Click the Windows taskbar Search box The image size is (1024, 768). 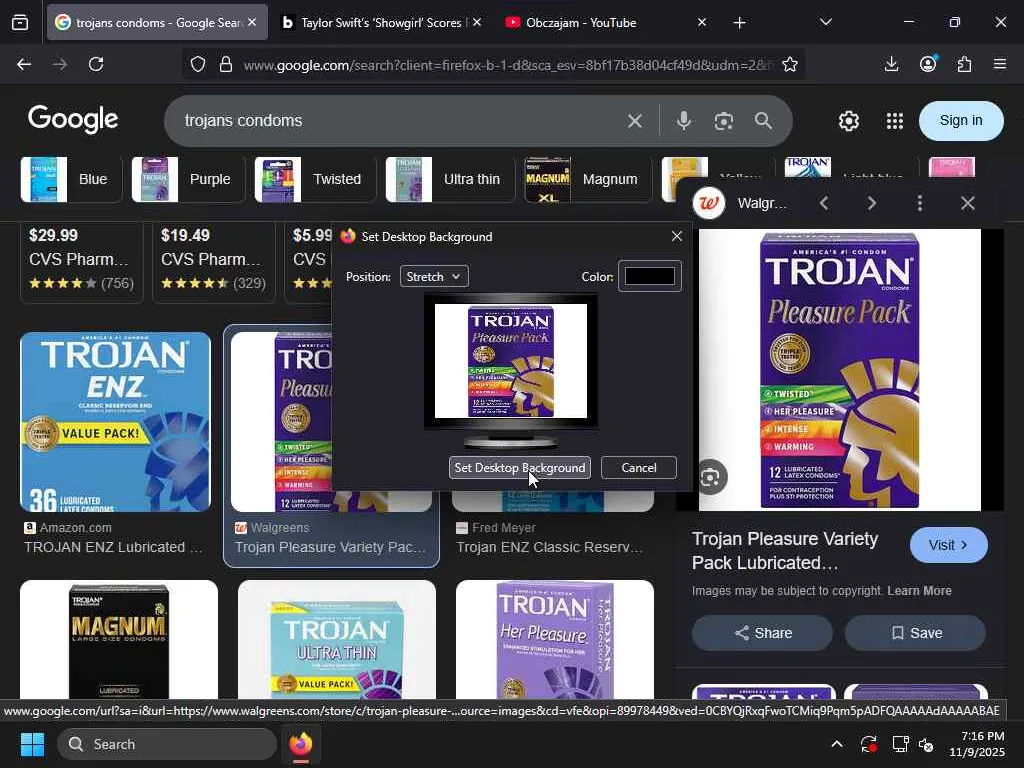(x=167, y=744)
